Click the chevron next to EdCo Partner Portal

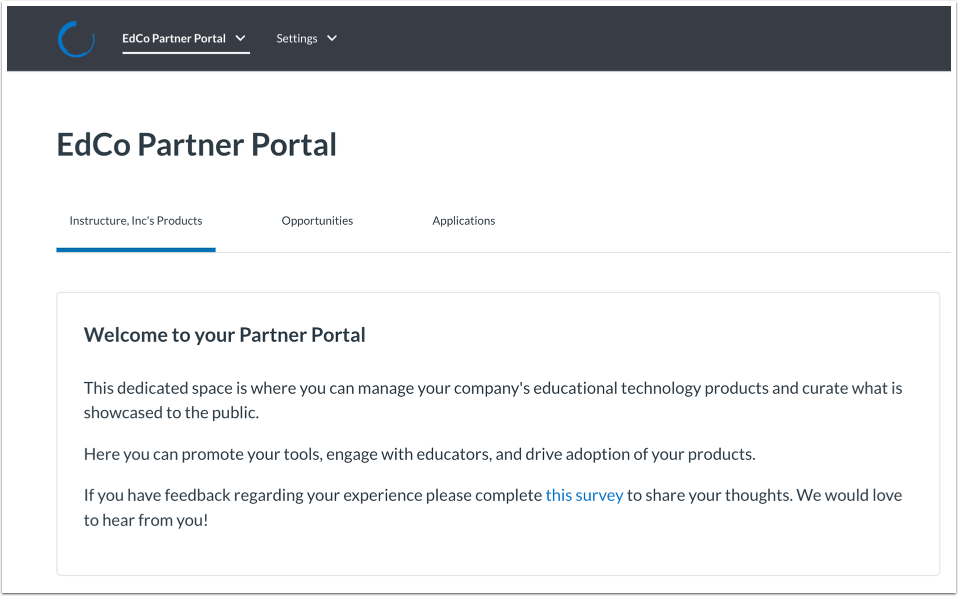point(240,38)
